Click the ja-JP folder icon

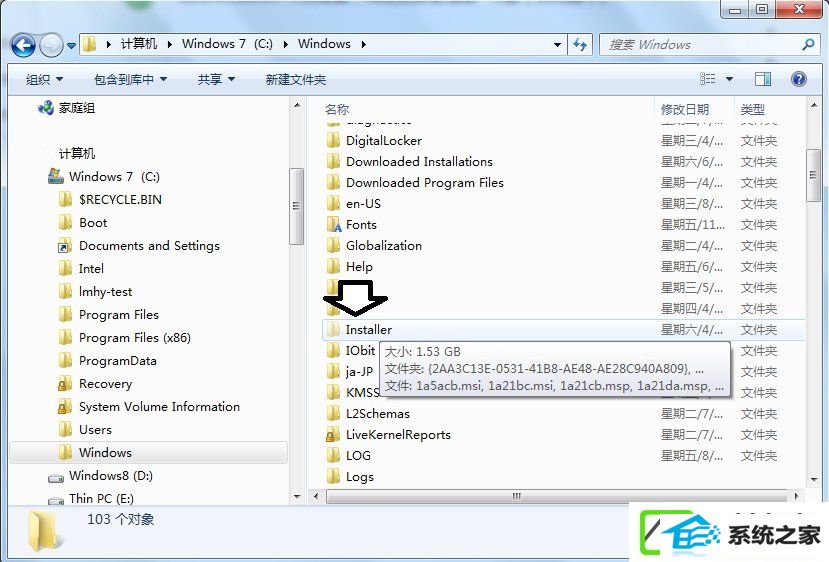333,372
